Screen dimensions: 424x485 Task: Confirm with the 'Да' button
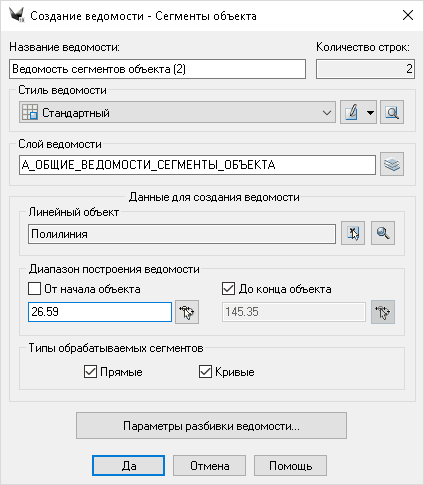129,466
